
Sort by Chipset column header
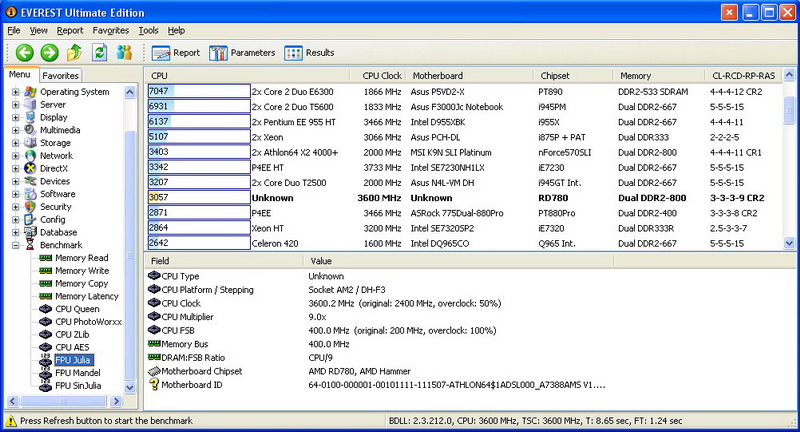tap(573, 75)
